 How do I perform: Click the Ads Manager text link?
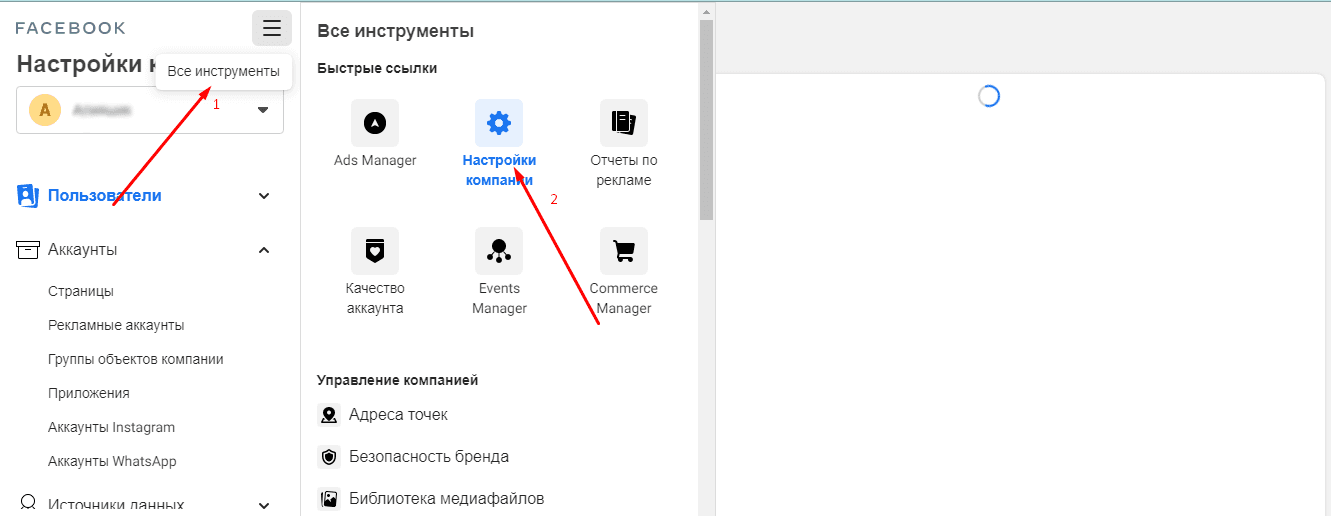[x=375, y=160]
